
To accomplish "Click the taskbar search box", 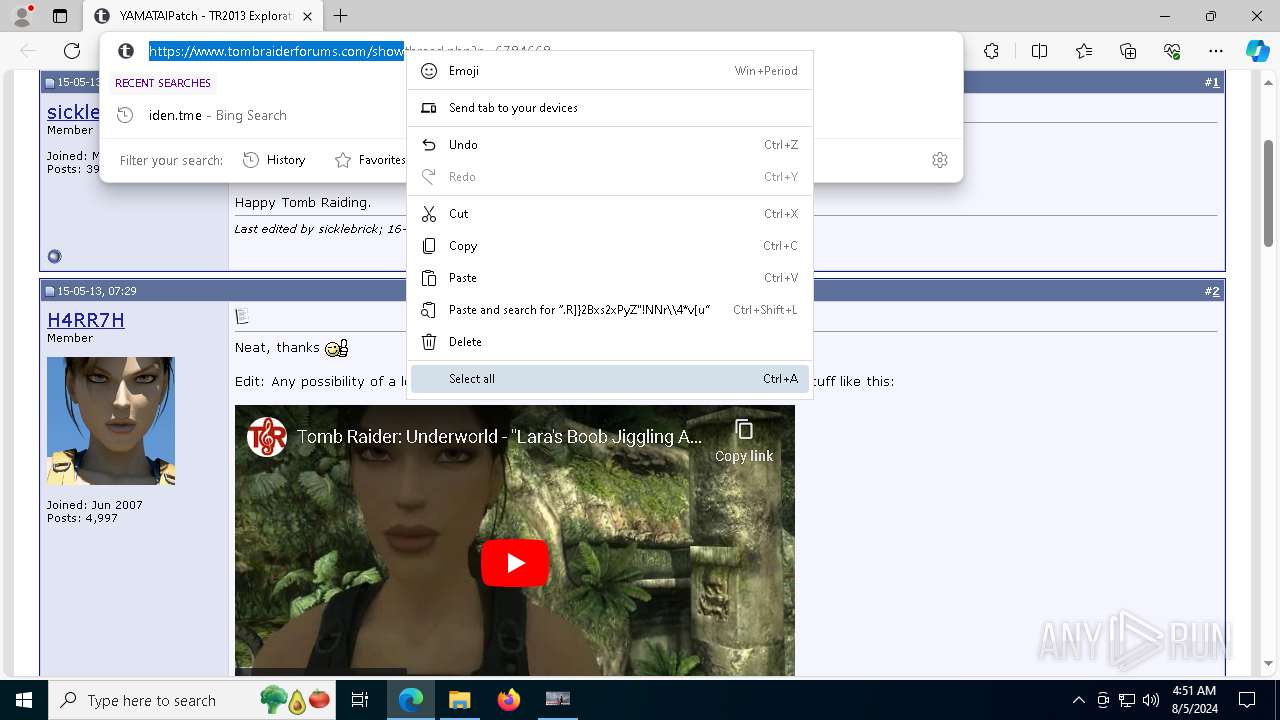I will pyautogui.click(x=193, y=700).
